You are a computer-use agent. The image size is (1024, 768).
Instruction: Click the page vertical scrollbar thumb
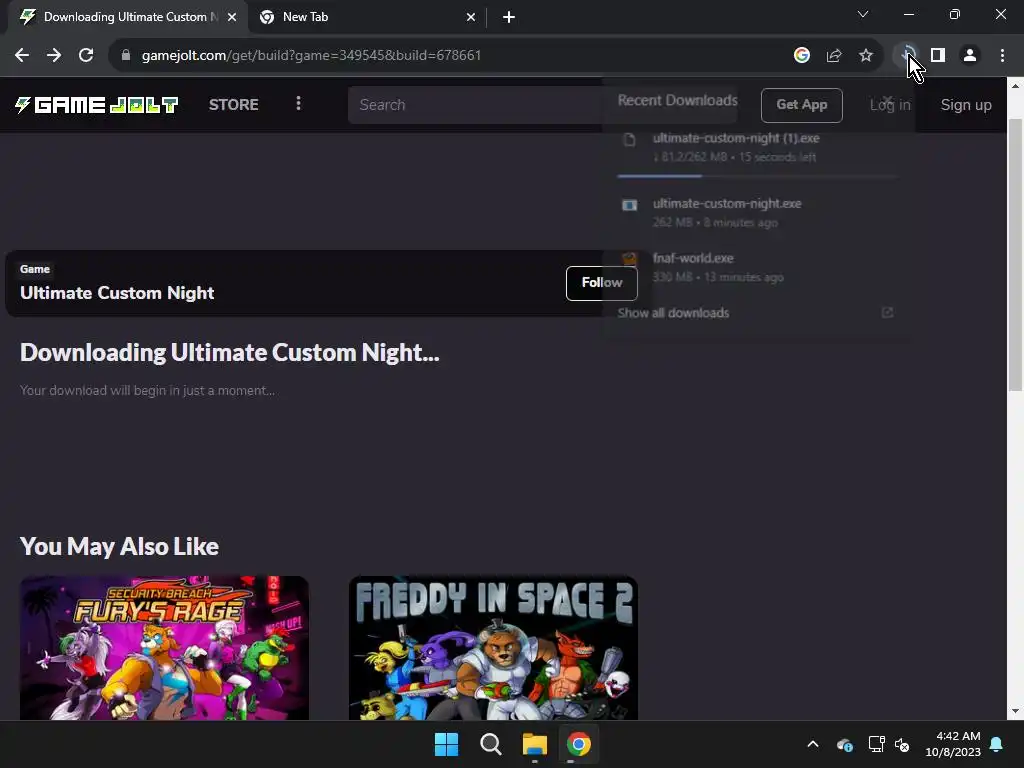coord(1016,255)
